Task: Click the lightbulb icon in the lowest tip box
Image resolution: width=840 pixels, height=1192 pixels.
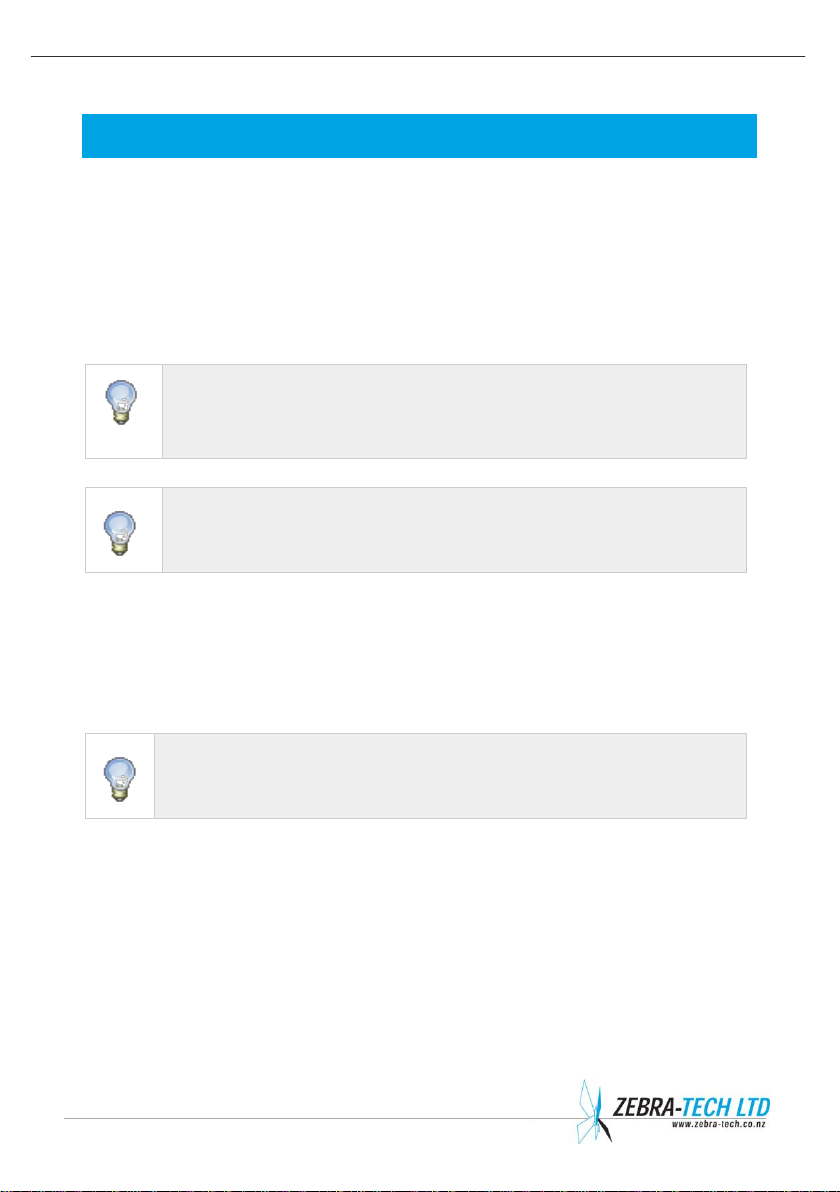Action: (x=120, y=778)
